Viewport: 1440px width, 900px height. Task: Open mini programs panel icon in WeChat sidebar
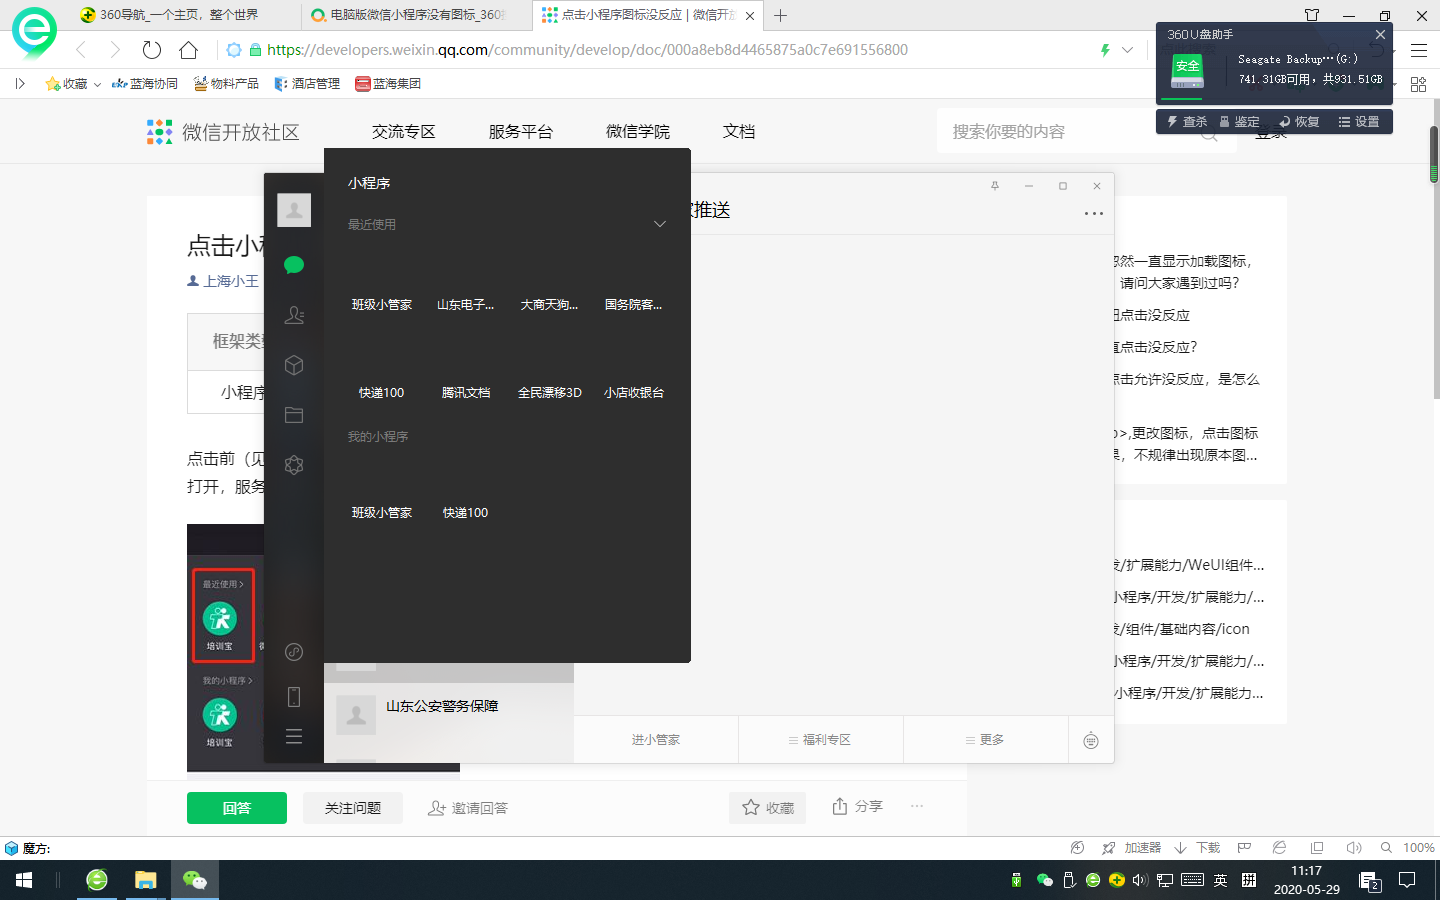tap(294, 652)
